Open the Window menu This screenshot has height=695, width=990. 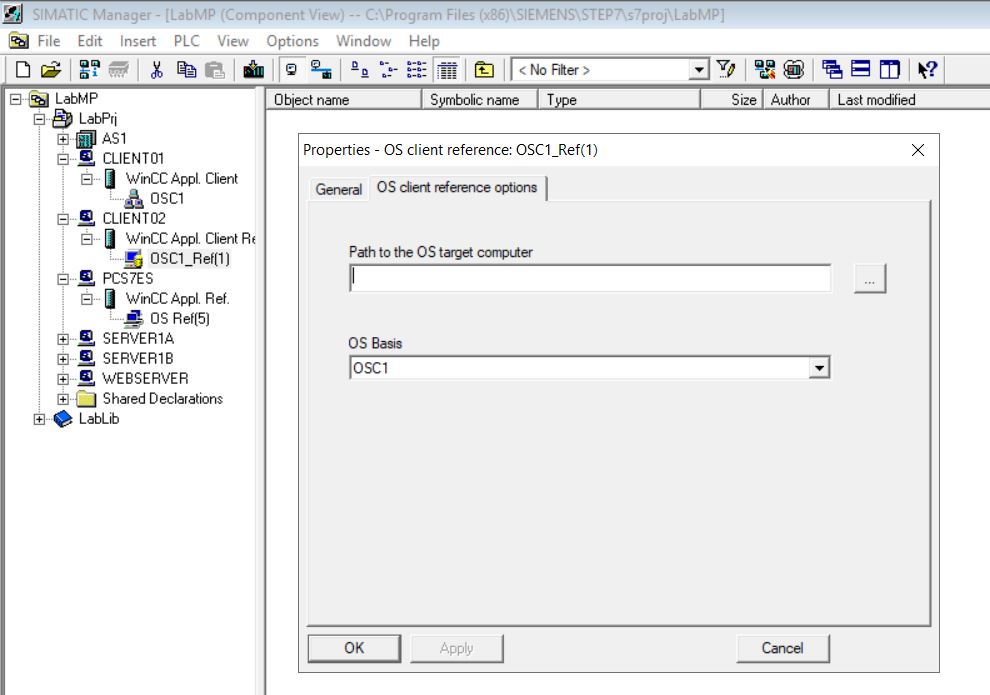pyautogui.click(x=364, y=41)
